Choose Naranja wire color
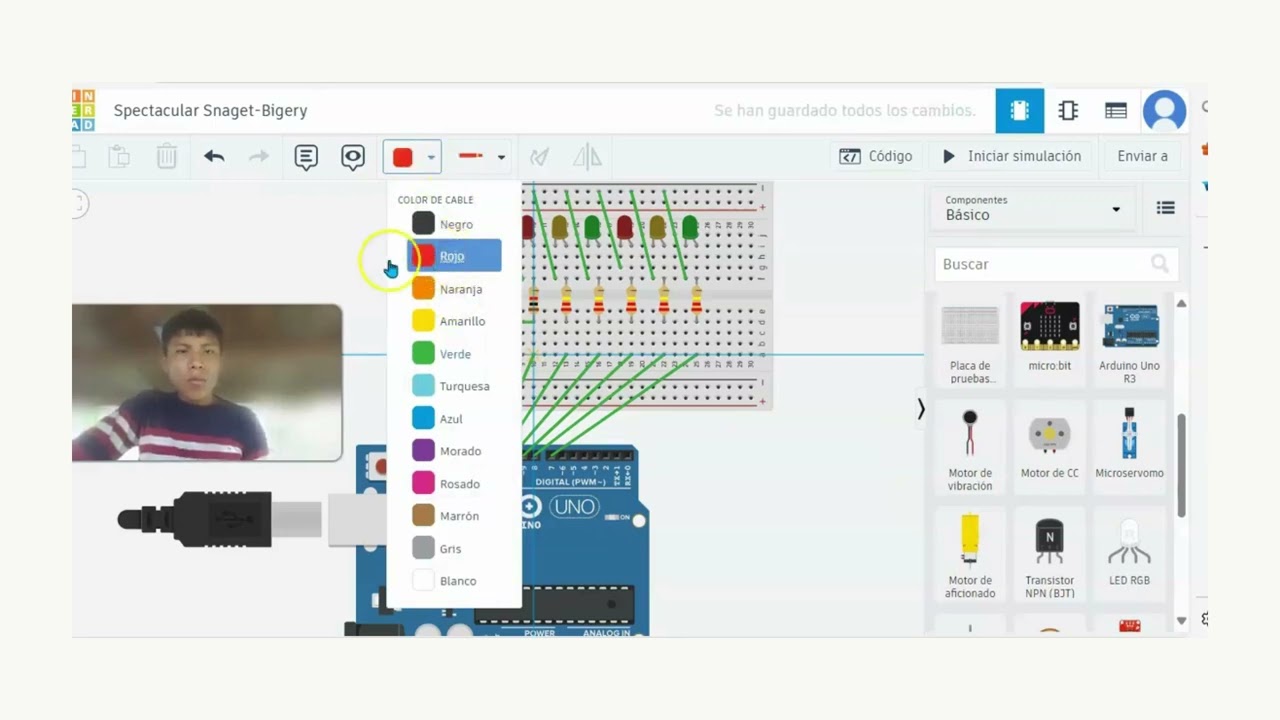Viewport: 1280px width, 720px height. (454, 289)
